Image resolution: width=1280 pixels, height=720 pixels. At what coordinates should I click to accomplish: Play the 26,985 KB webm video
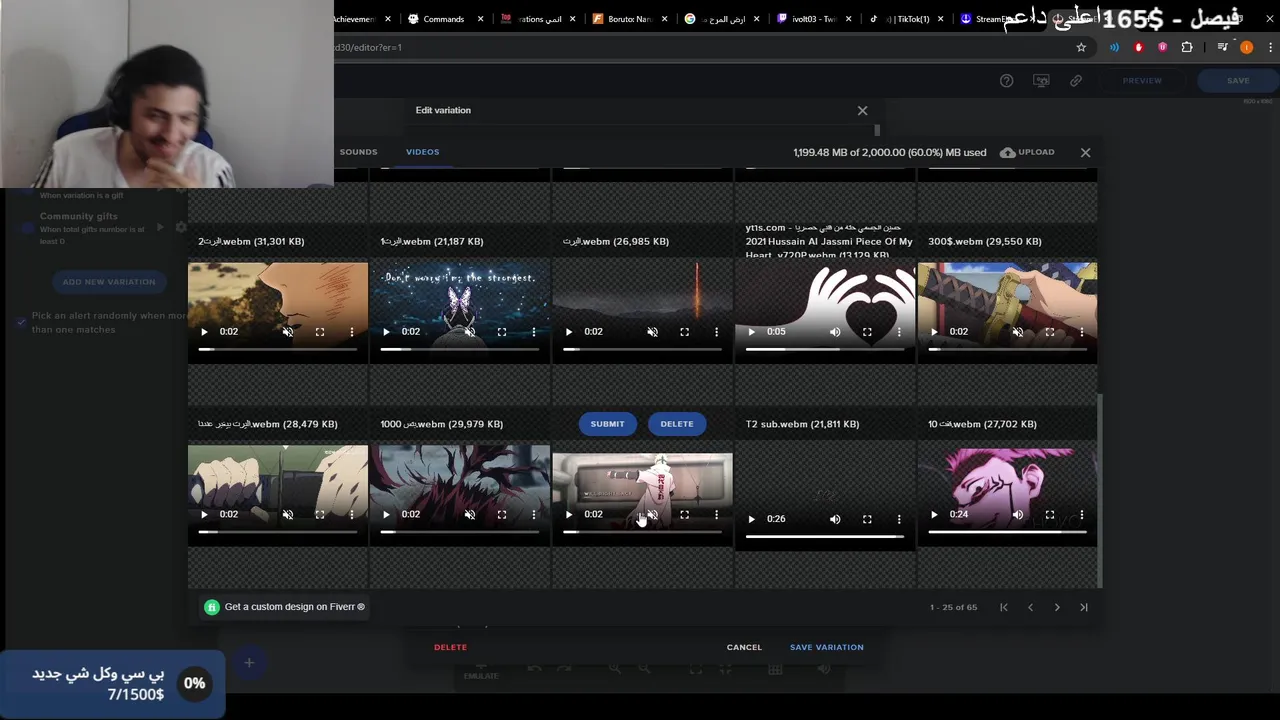tap(569, 332)
